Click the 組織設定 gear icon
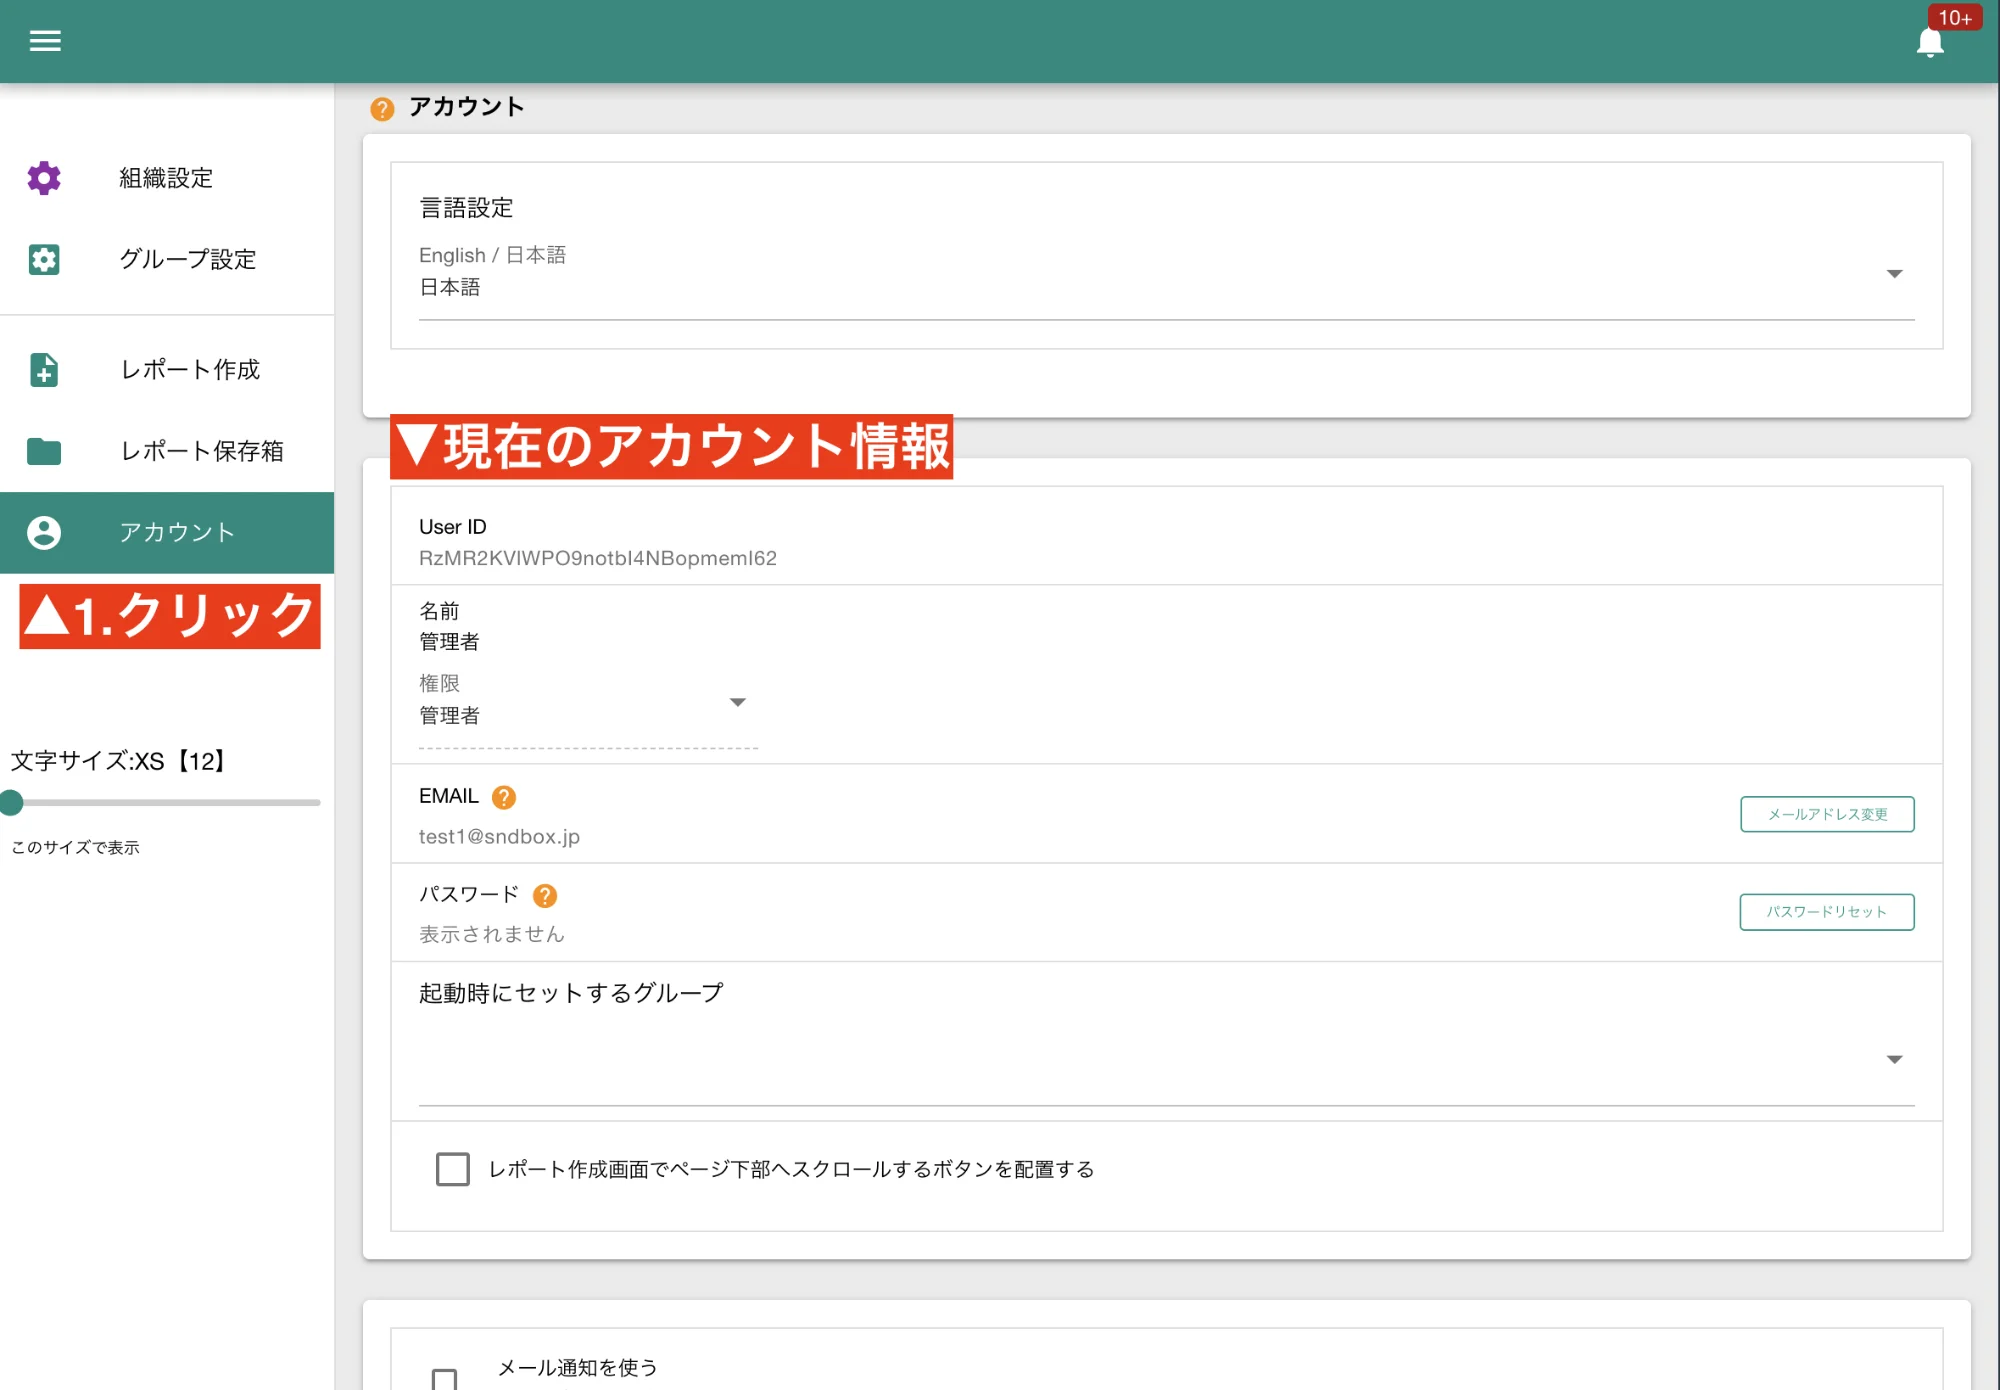The width and height of the screenshot is (2000, 1390). tap(44, 178)
